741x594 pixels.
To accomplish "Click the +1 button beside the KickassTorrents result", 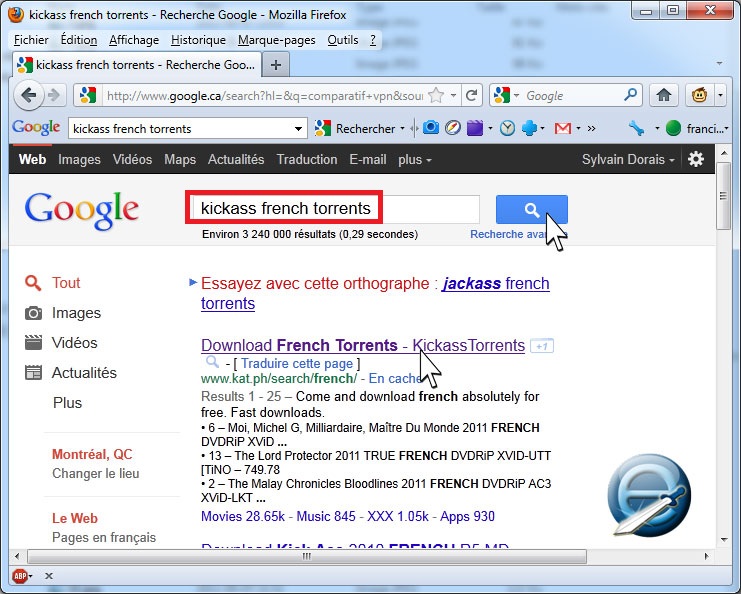I will [x=542, y=346].
